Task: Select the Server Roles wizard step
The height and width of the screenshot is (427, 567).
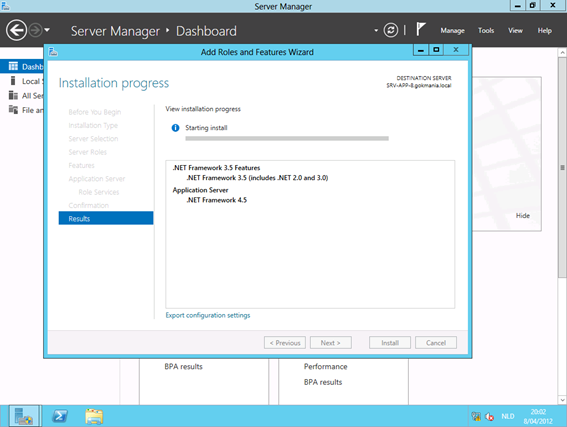Action: [x=88, y=152]
